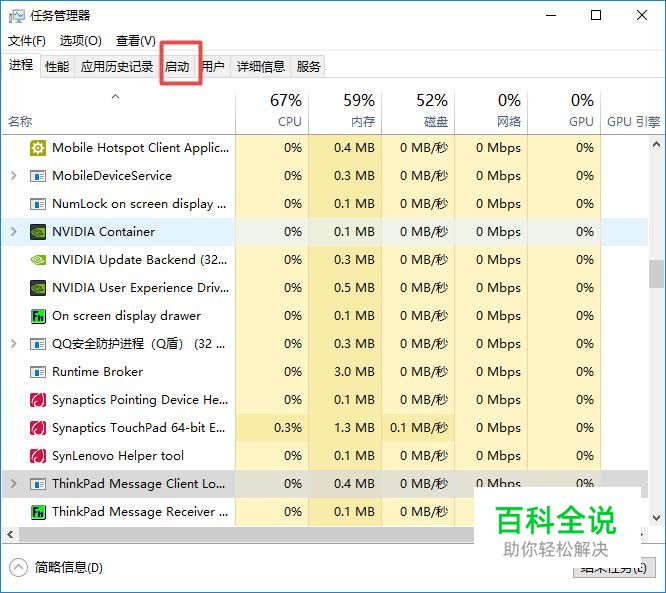The image size is (666, 593).
Task: Click the Runtime Broker icon
Action: coord(38,372)
